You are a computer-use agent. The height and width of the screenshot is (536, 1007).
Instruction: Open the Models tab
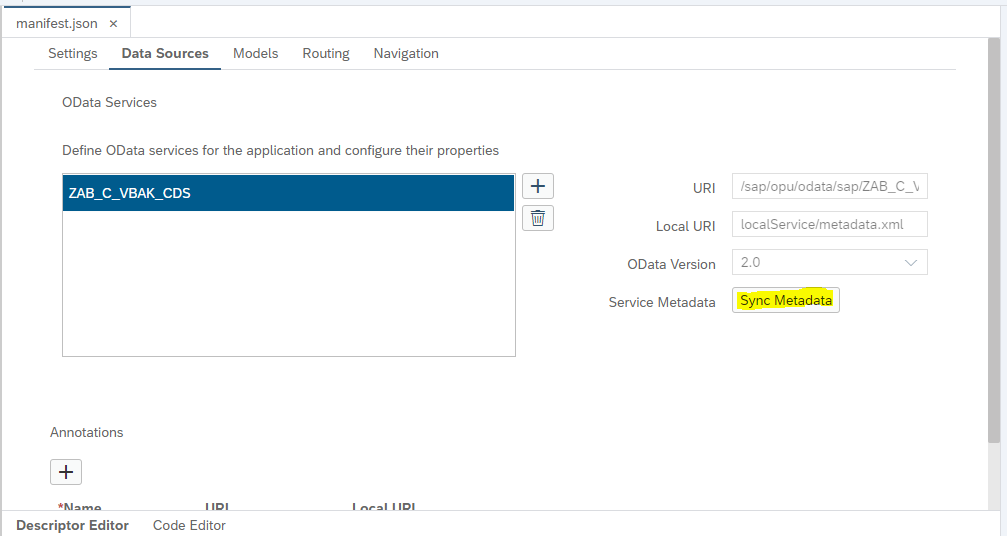point(256,53)
